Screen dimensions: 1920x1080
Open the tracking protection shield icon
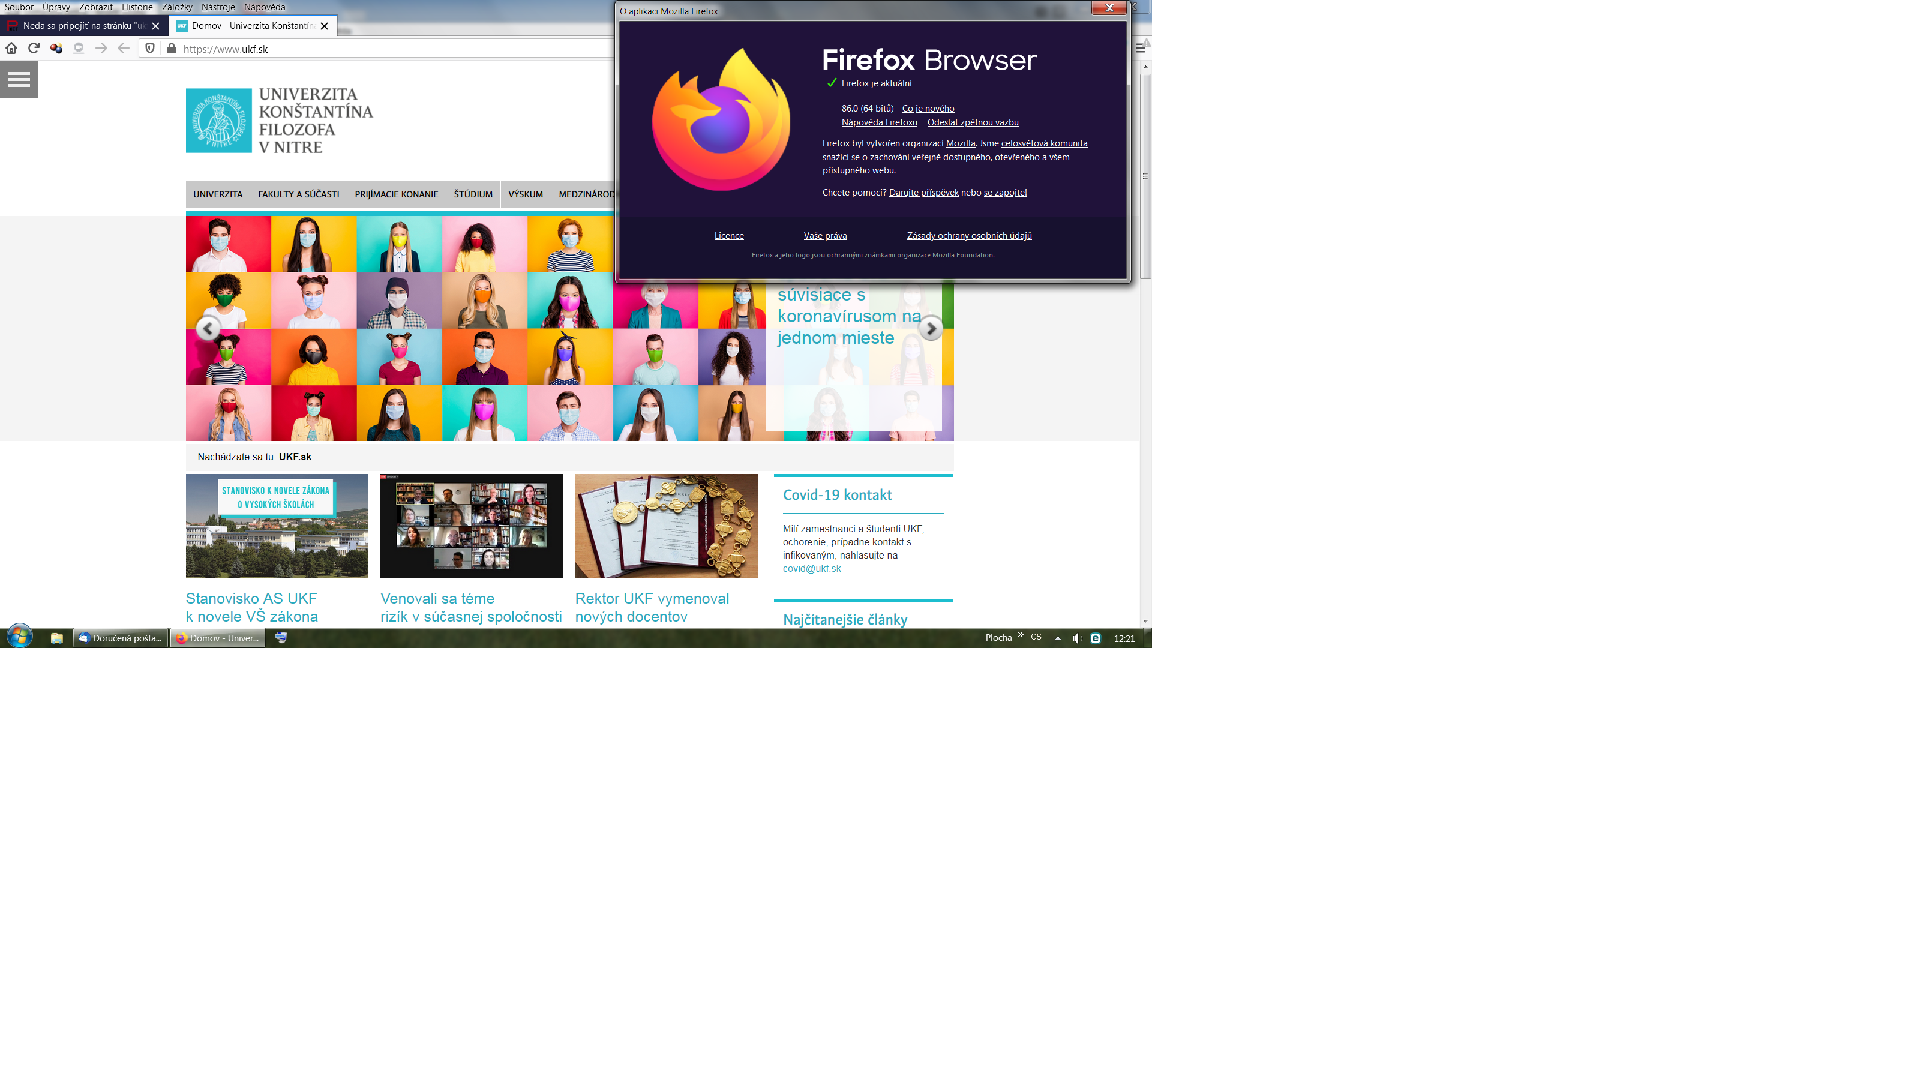click(x=150, y=48)
